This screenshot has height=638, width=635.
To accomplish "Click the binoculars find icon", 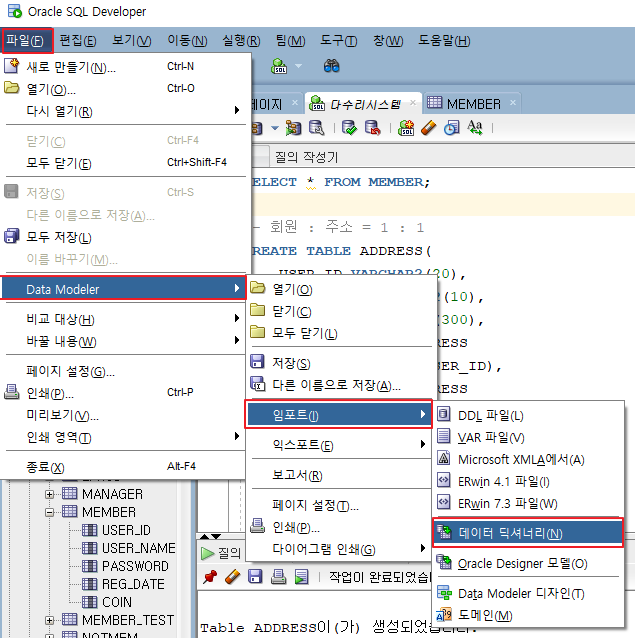I will pyautogui.click(x=332, y=66).
